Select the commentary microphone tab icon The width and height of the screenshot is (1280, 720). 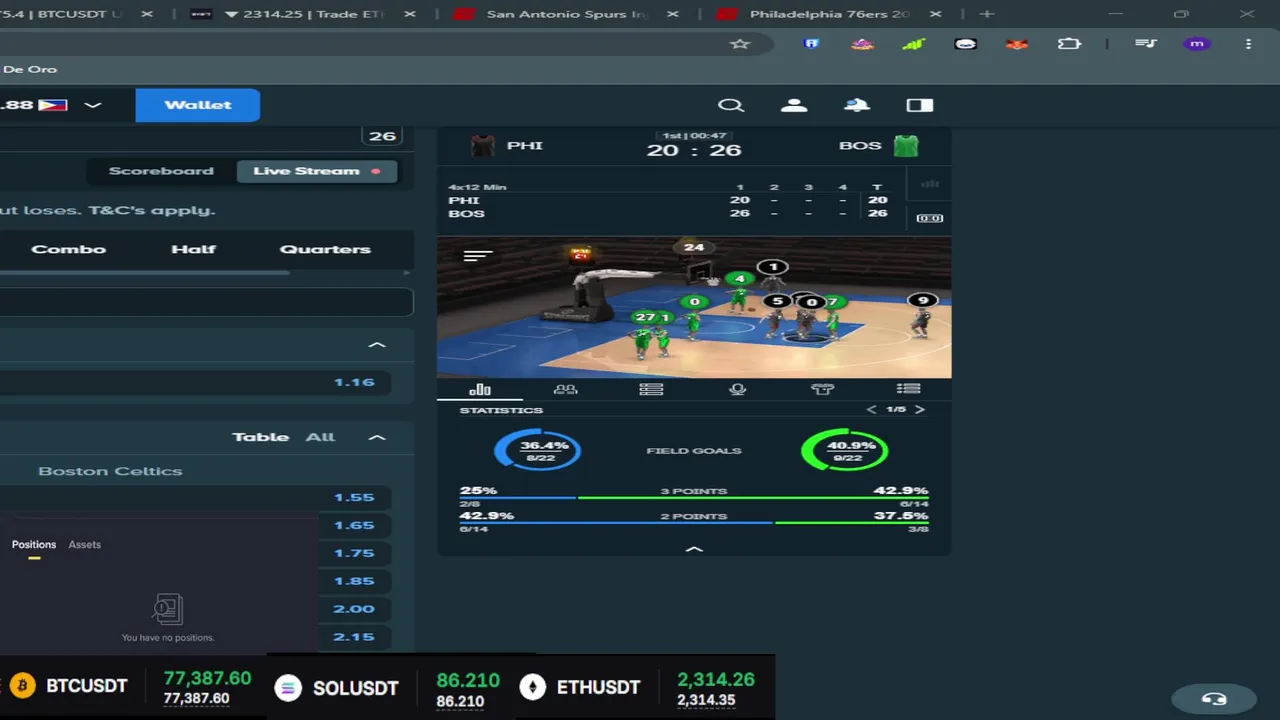point(738,389)
